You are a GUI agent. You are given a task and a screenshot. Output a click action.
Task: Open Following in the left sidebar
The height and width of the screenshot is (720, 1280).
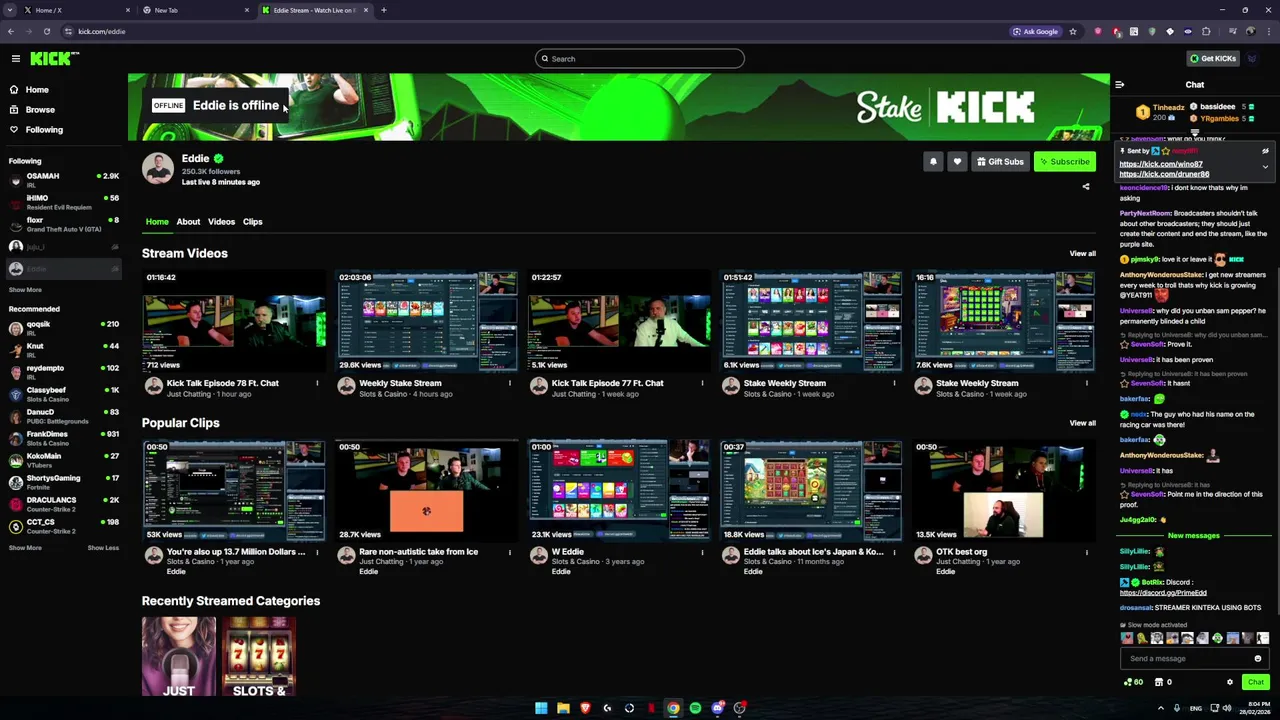coord(44,130)
